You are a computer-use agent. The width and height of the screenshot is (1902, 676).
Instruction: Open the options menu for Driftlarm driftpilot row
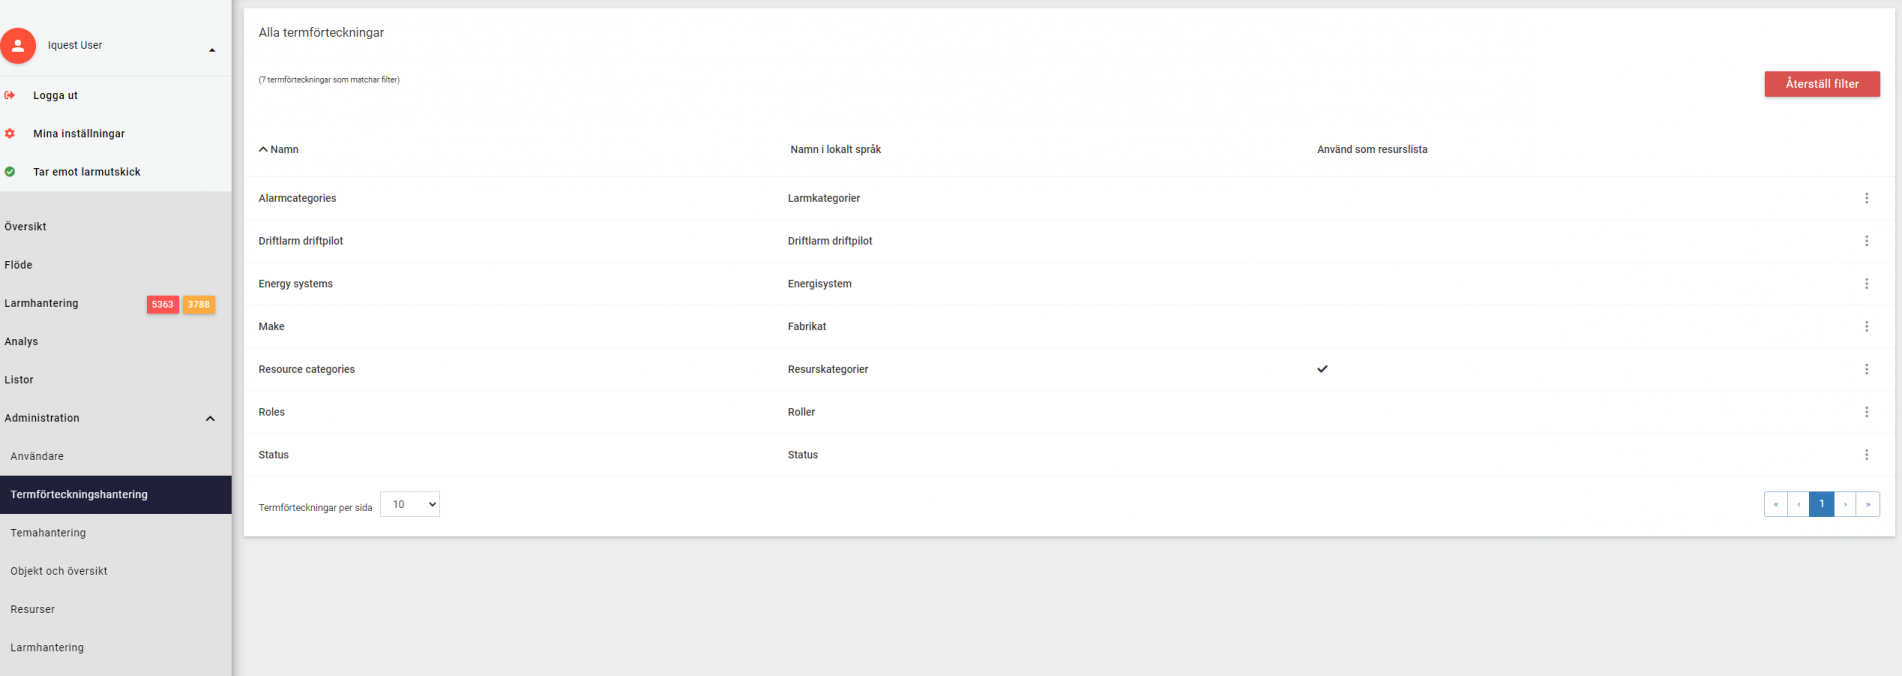coord(1866,241)
